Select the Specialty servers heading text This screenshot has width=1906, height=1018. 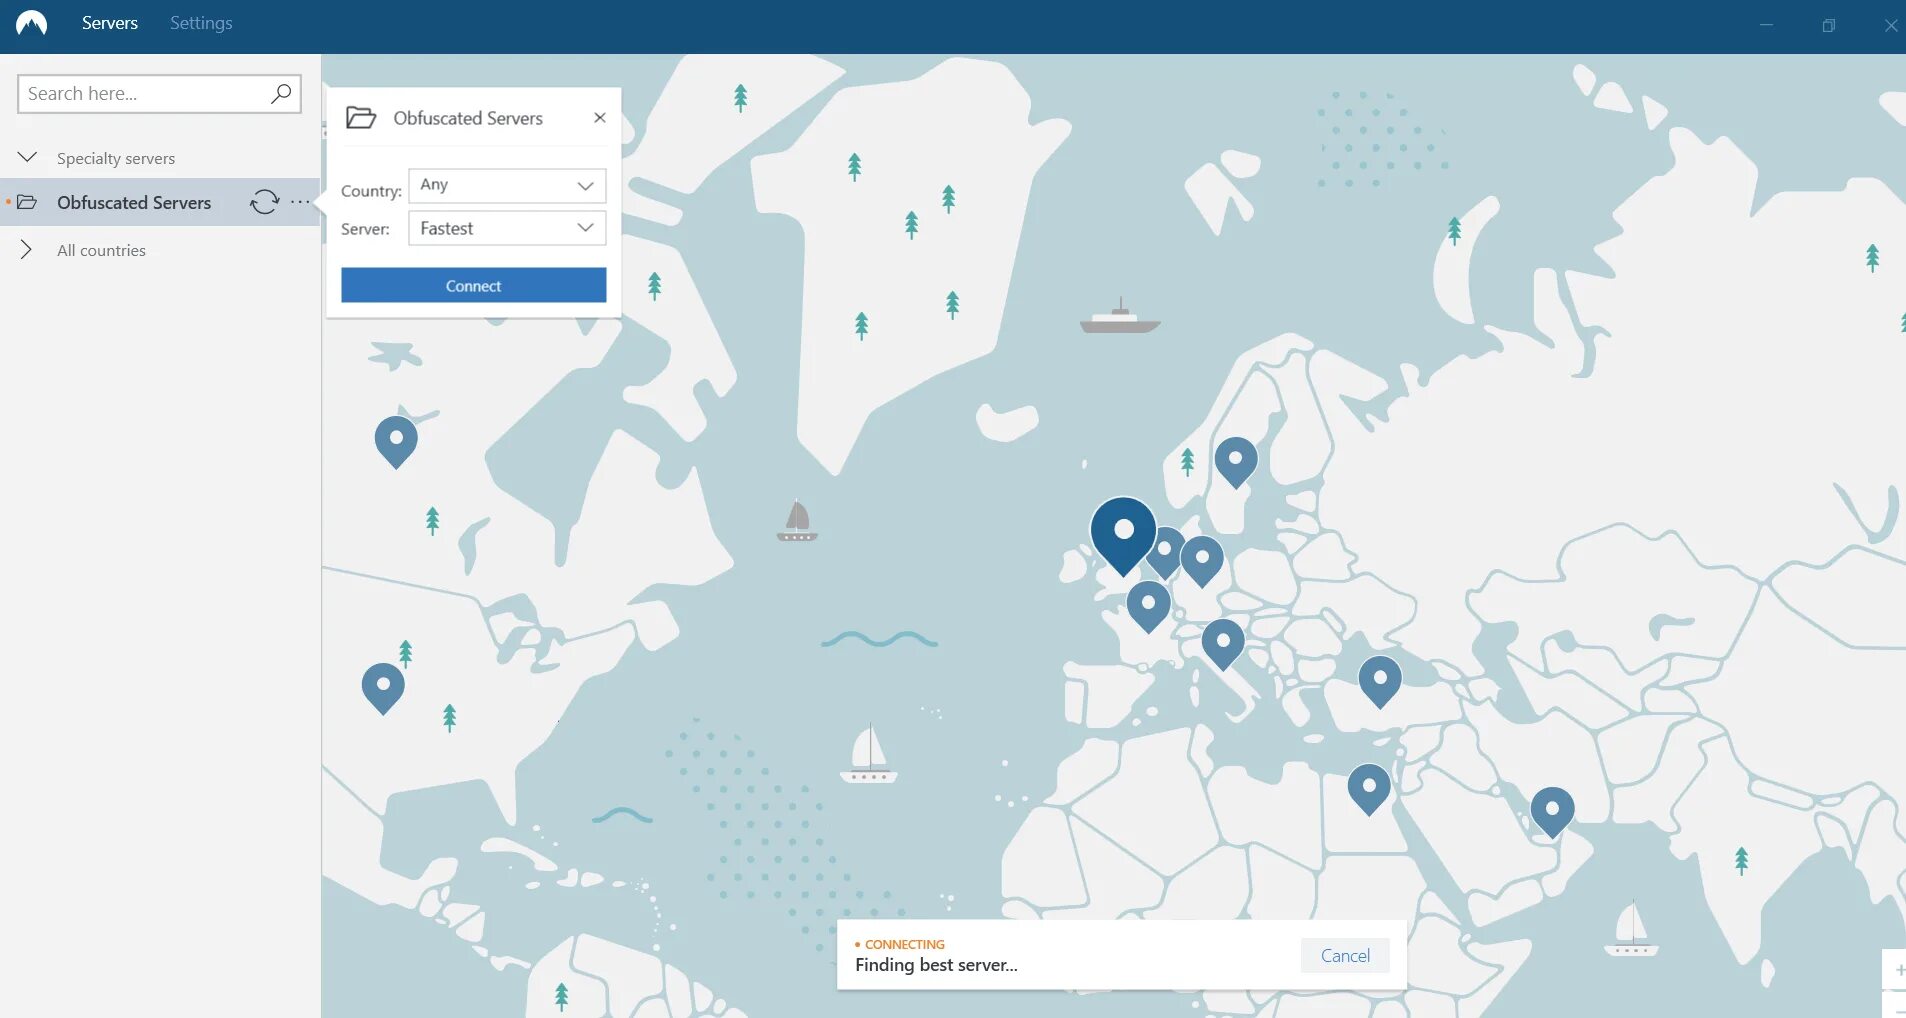(x=116, y=158)
